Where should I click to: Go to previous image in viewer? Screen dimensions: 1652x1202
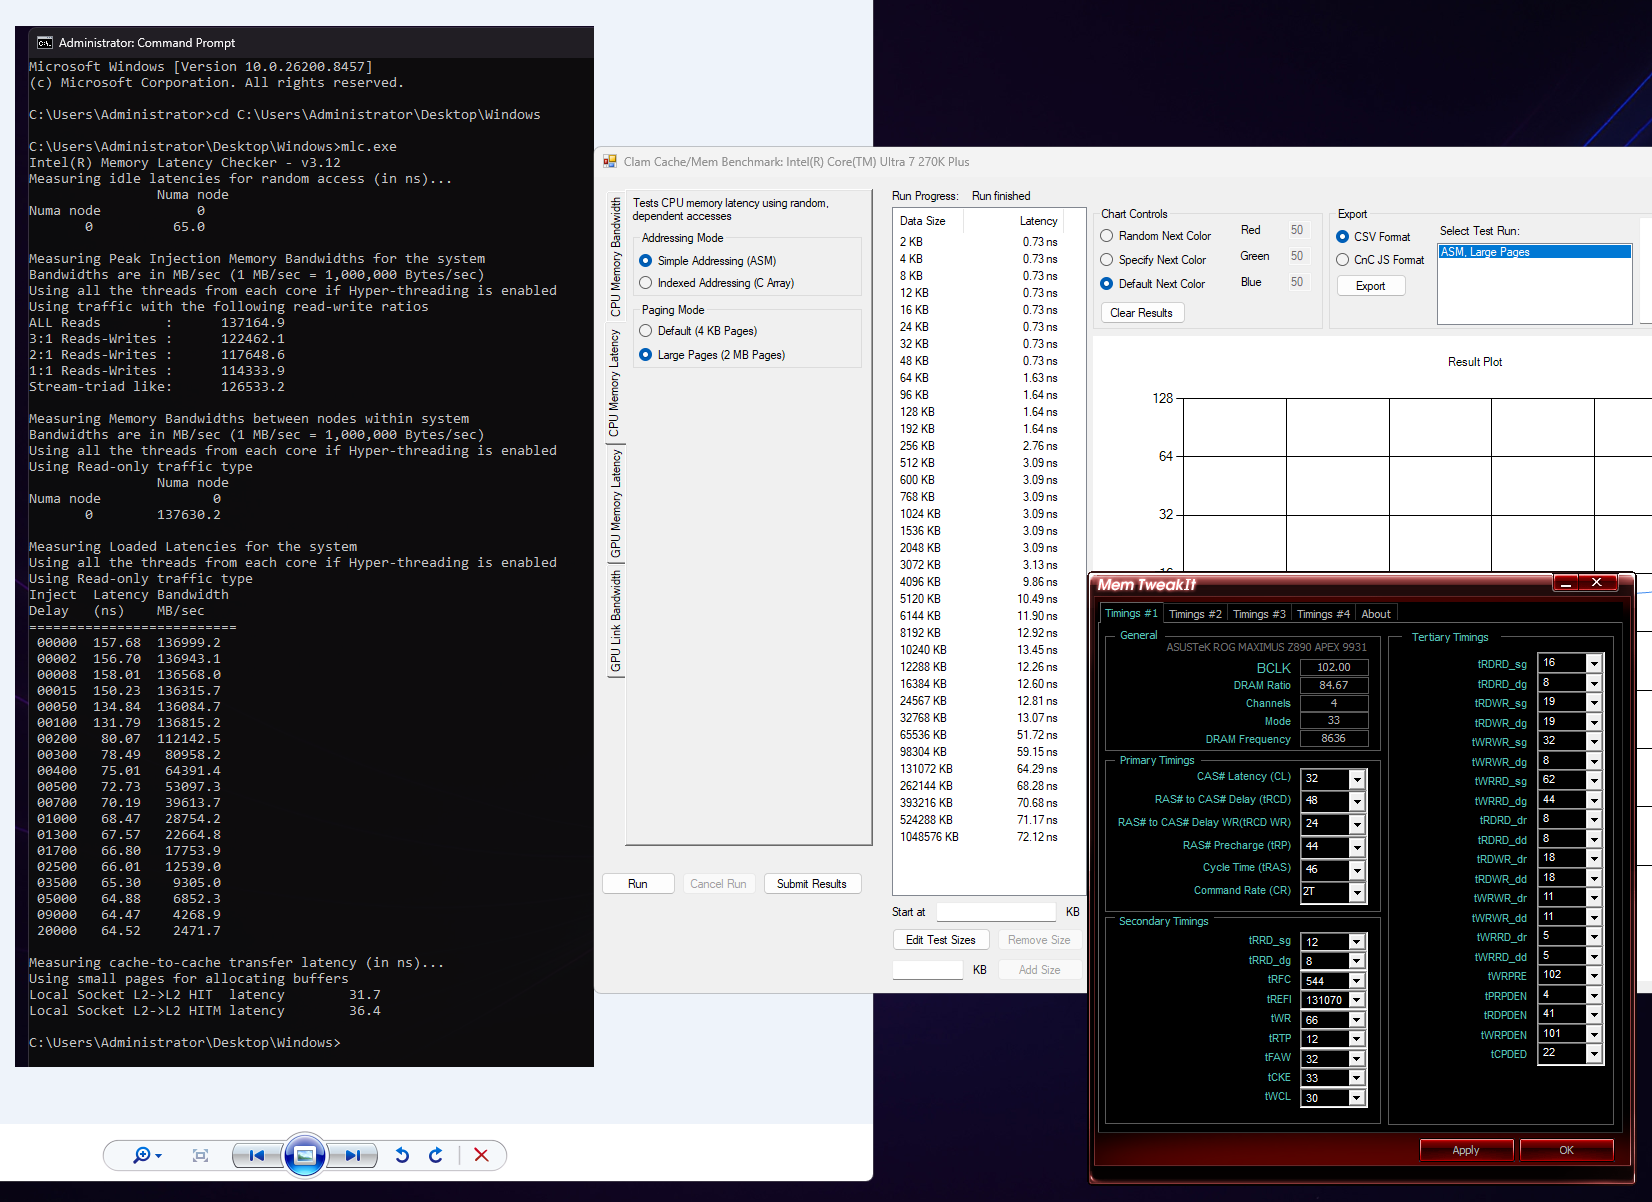pyautogui.click(x=257, y=1155)
